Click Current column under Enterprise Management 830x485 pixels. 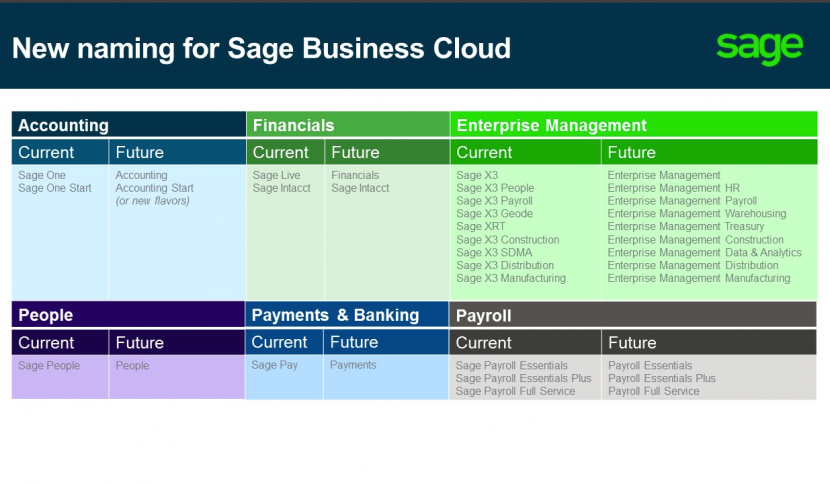tap(526, 152)
